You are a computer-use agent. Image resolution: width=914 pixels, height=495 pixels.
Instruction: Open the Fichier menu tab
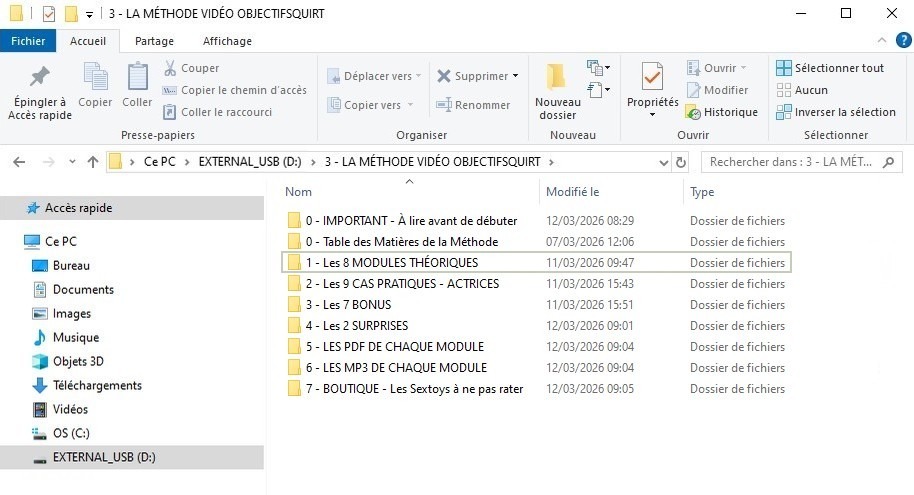coord(28,41)
